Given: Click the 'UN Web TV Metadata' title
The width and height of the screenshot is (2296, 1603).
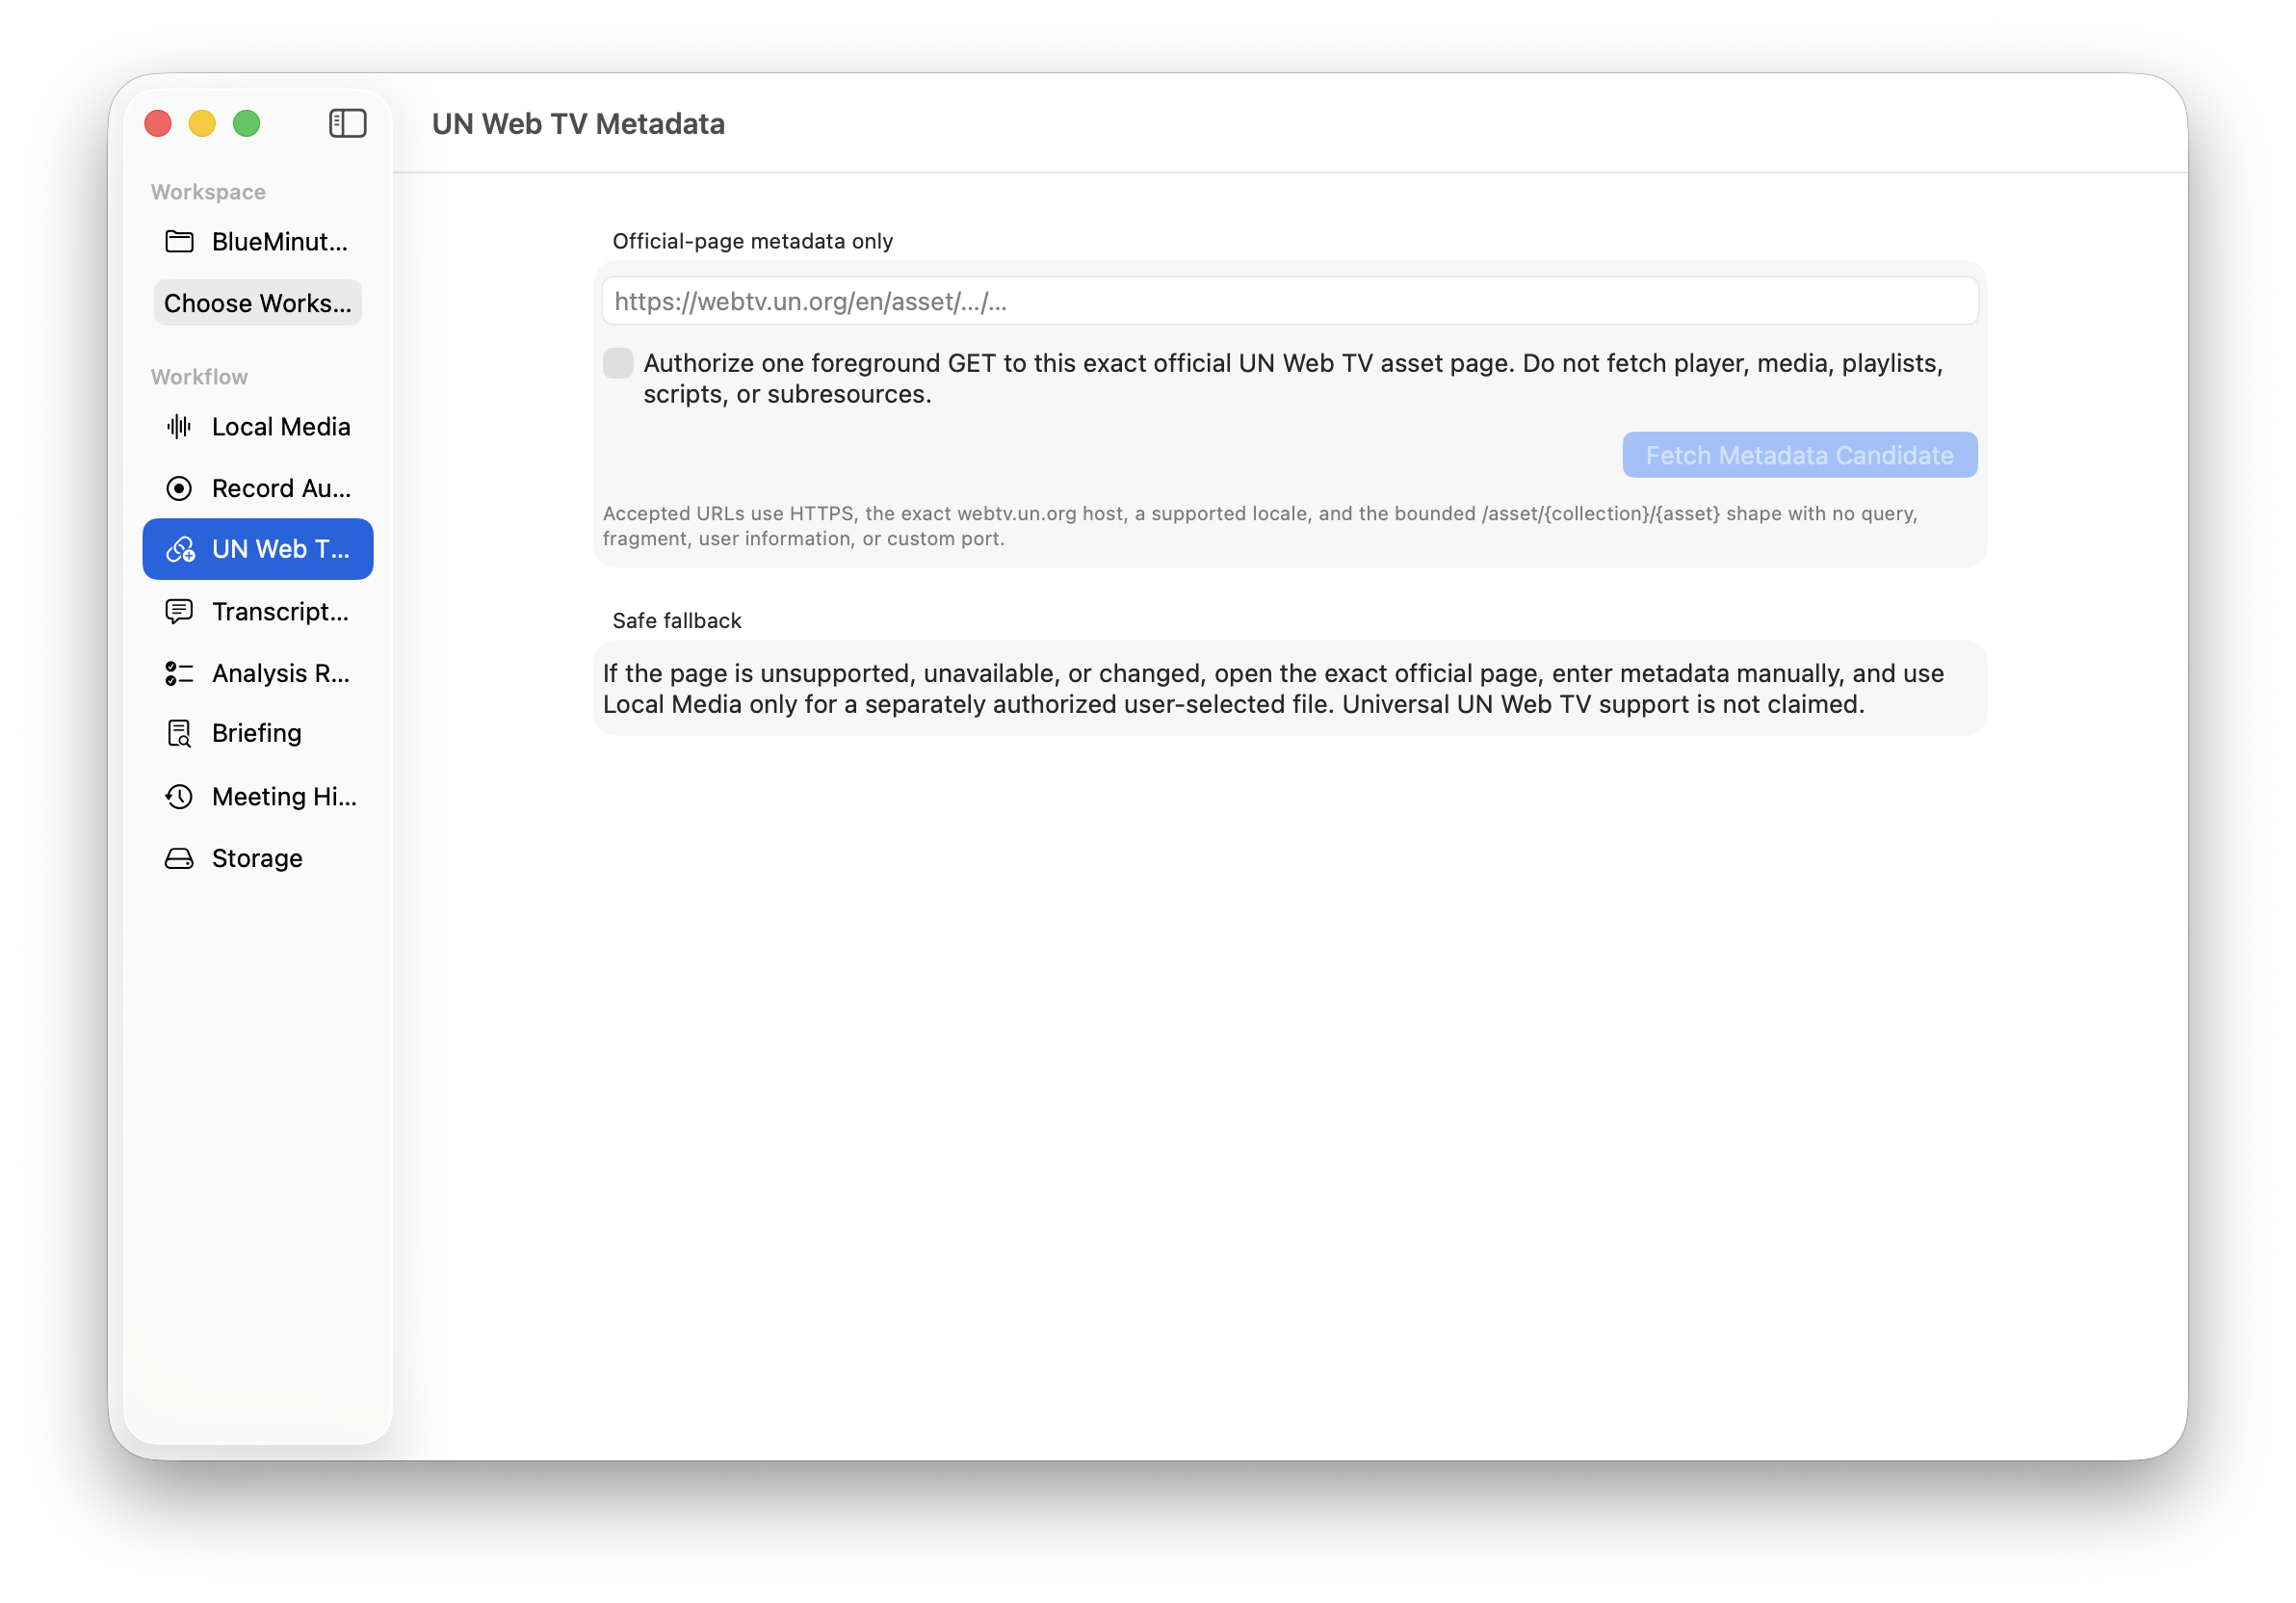Looking at the screenshot, I should tap(578, 123).
